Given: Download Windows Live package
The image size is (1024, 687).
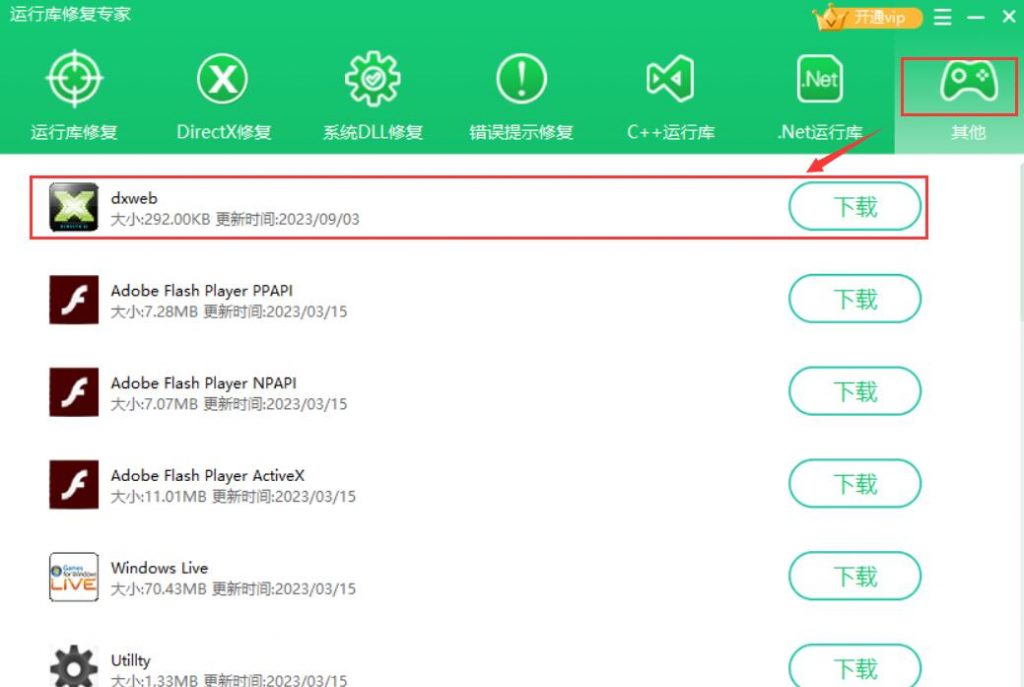Looking at the screenshot, I should (x=855, y=577).
